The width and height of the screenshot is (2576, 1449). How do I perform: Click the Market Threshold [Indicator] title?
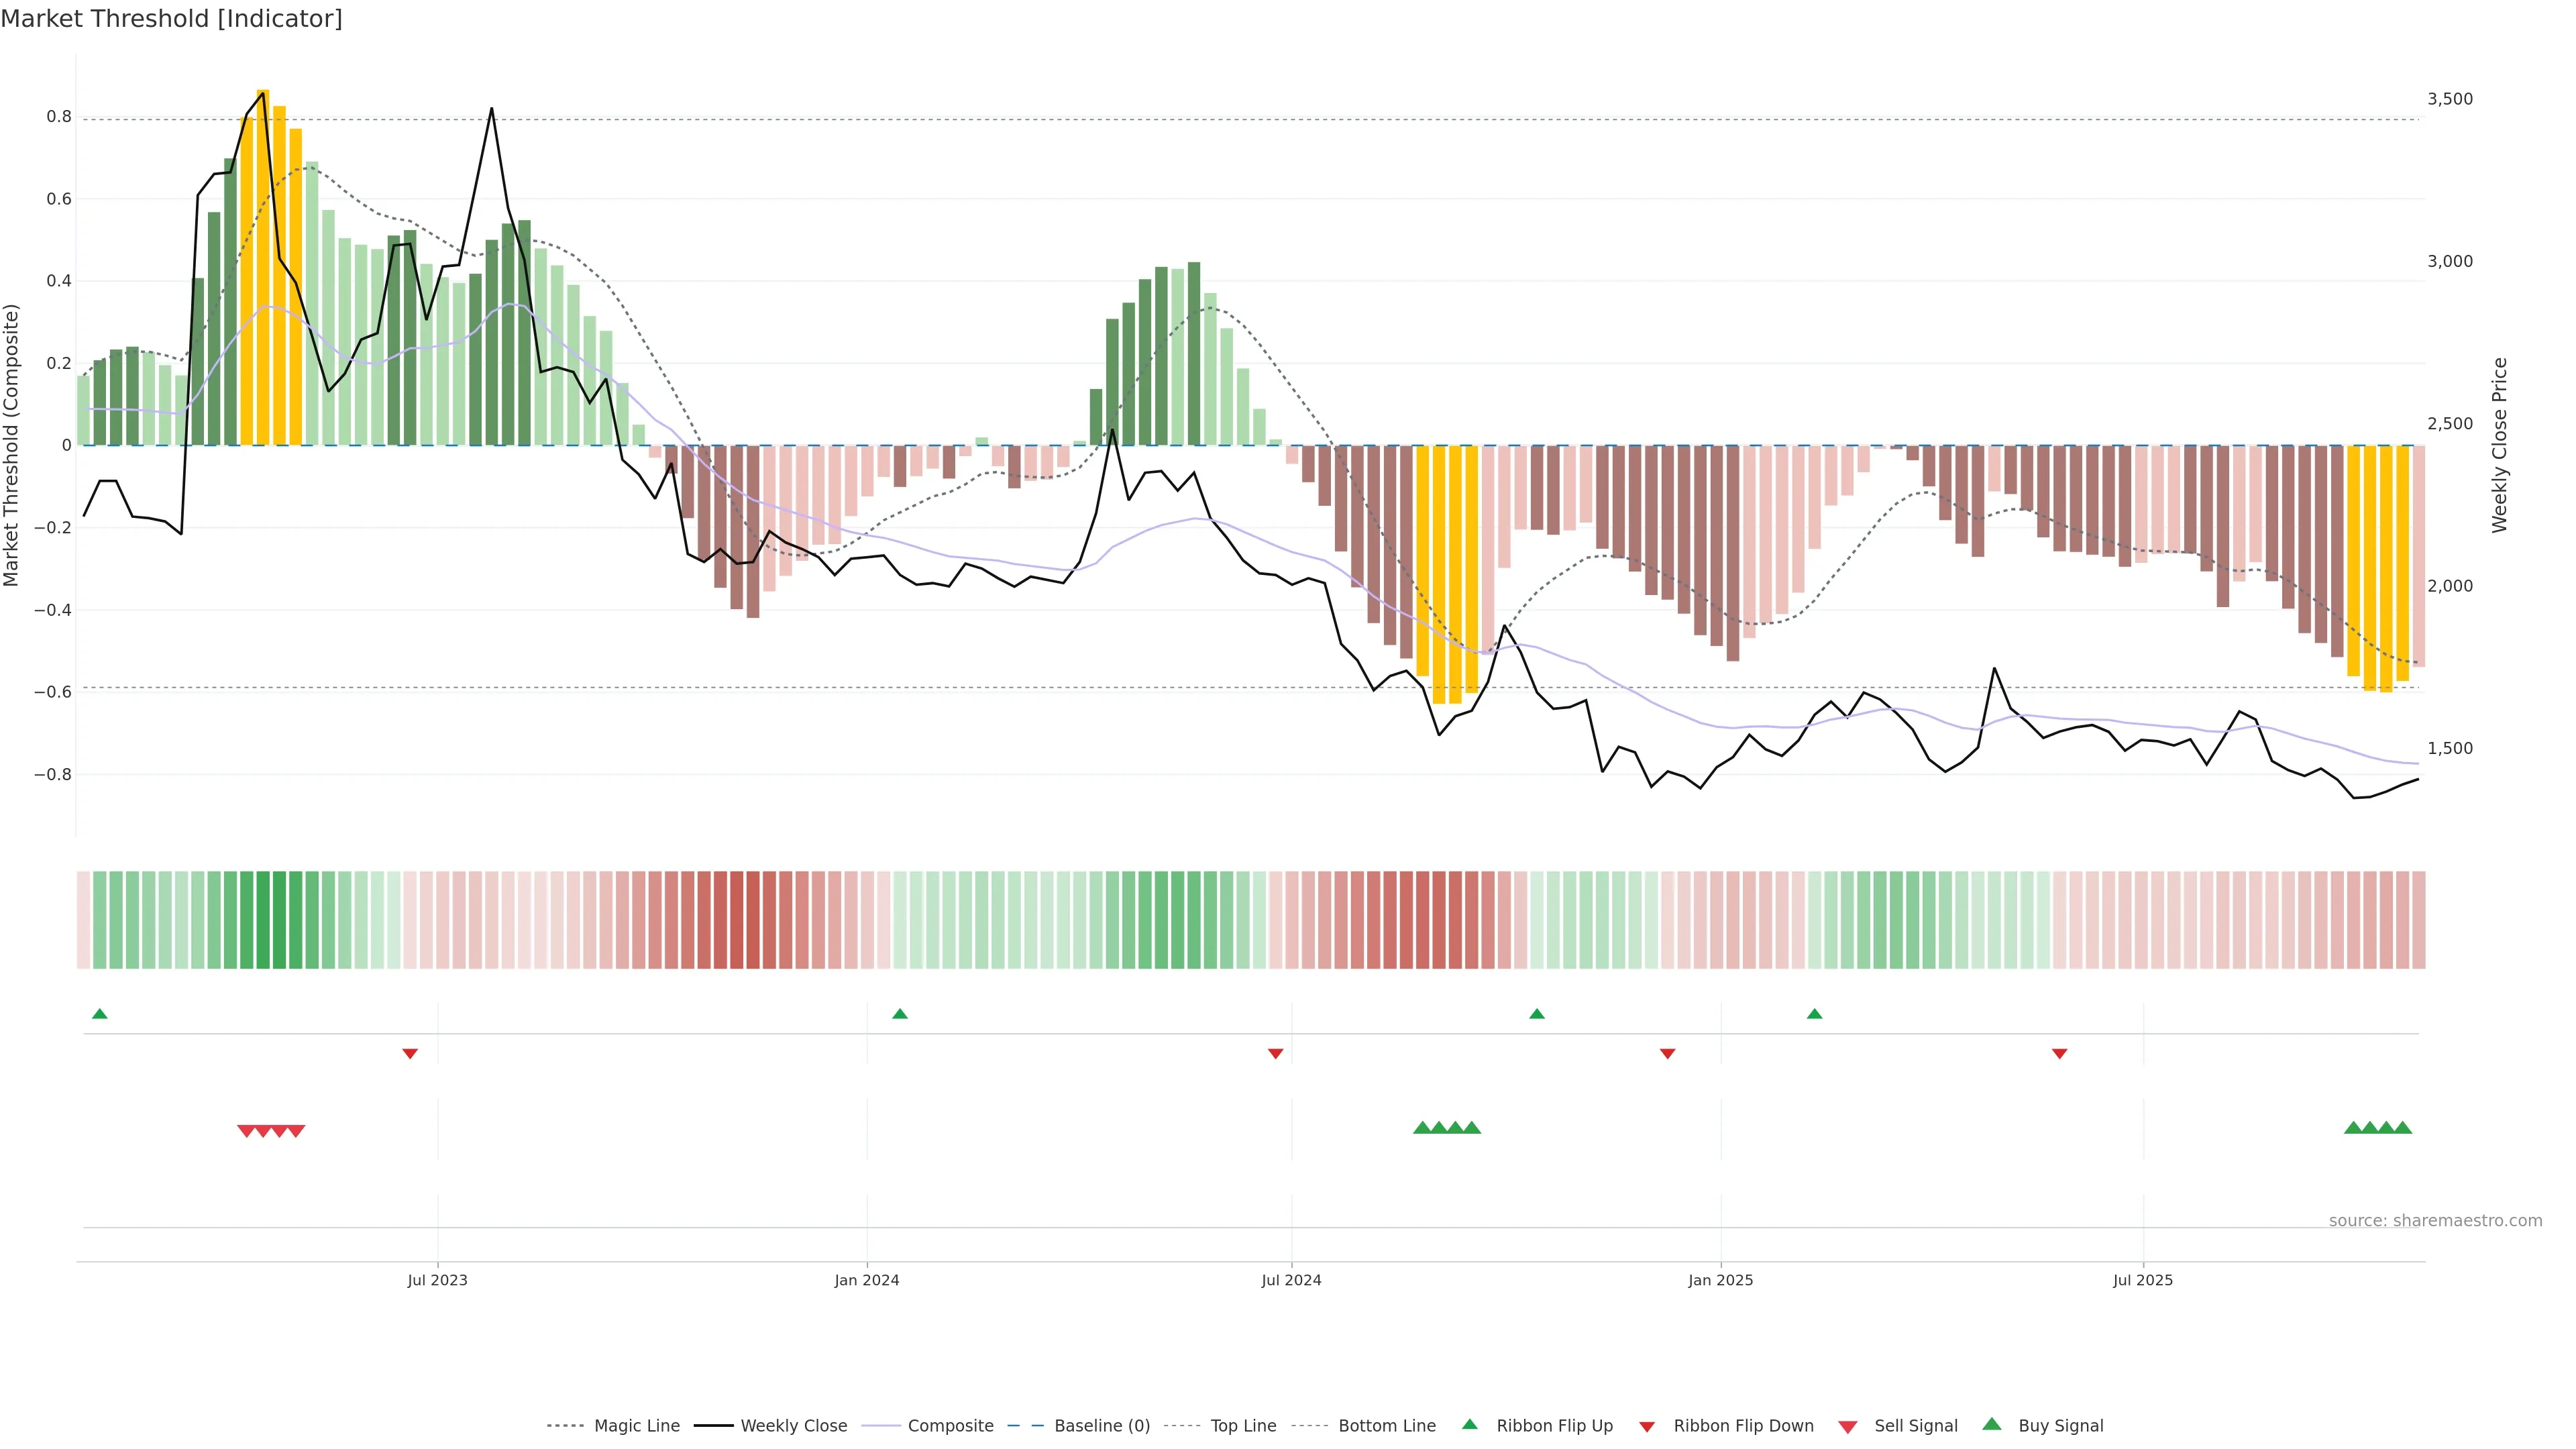point(171,19)
